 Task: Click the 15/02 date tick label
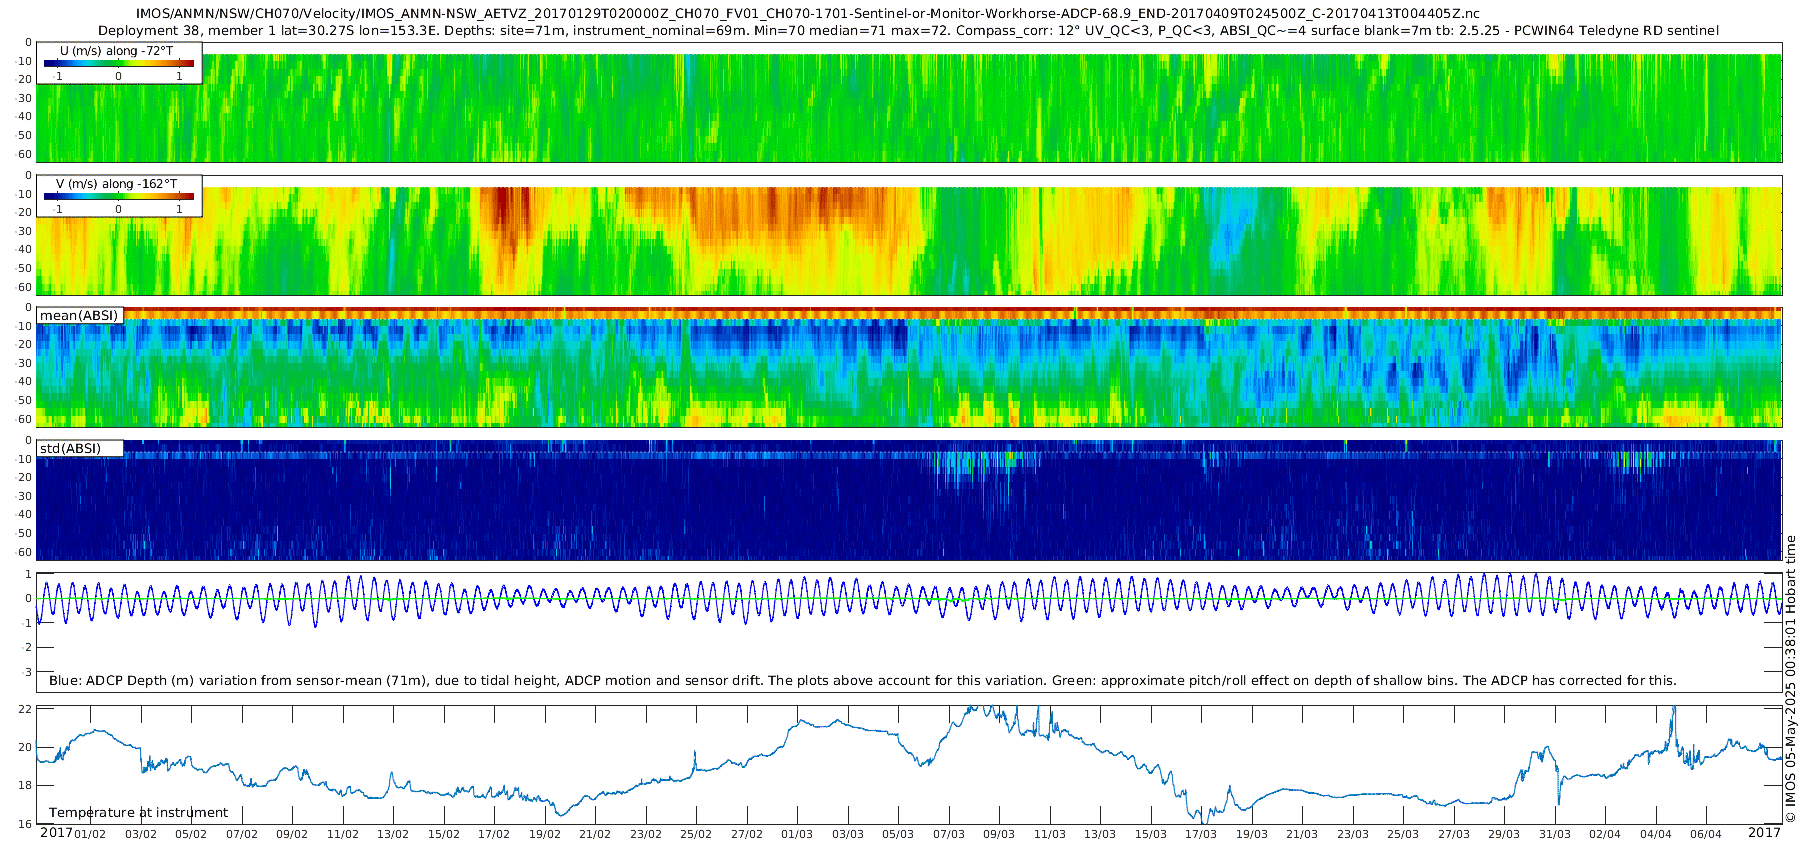coord(444,834)
